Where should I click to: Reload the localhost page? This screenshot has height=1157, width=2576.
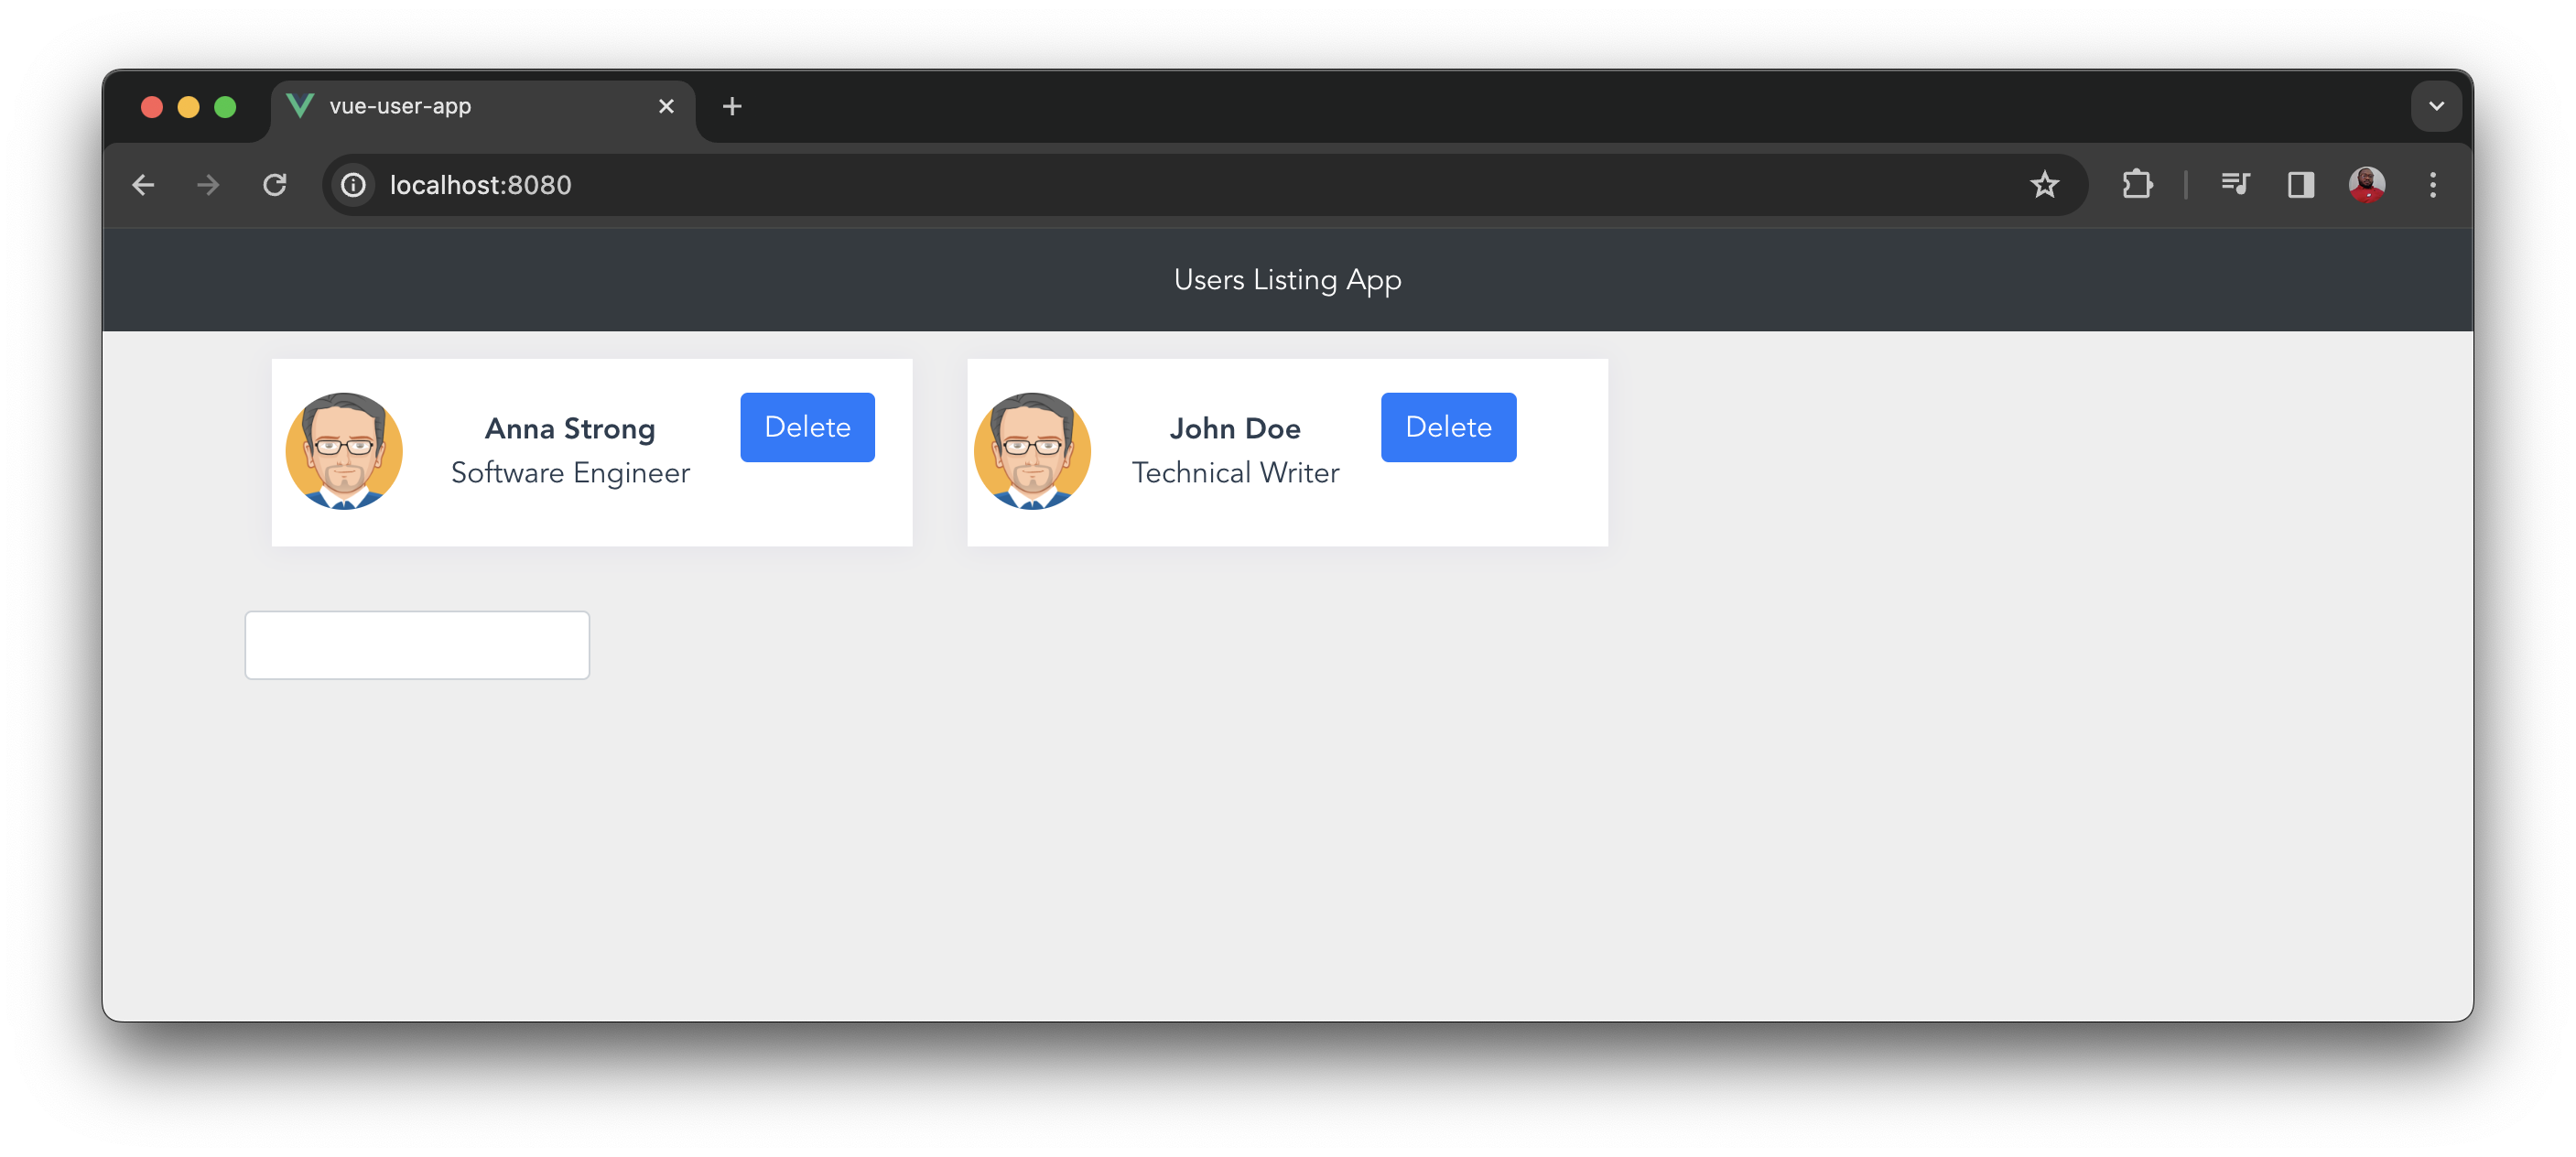pyautogui.click(x=275, y=185)
